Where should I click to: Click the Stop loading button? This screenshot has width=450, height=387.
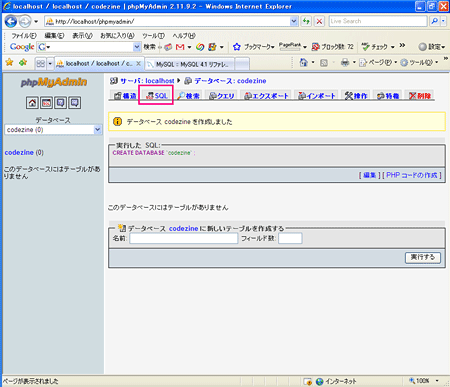(x=319, y=21)
